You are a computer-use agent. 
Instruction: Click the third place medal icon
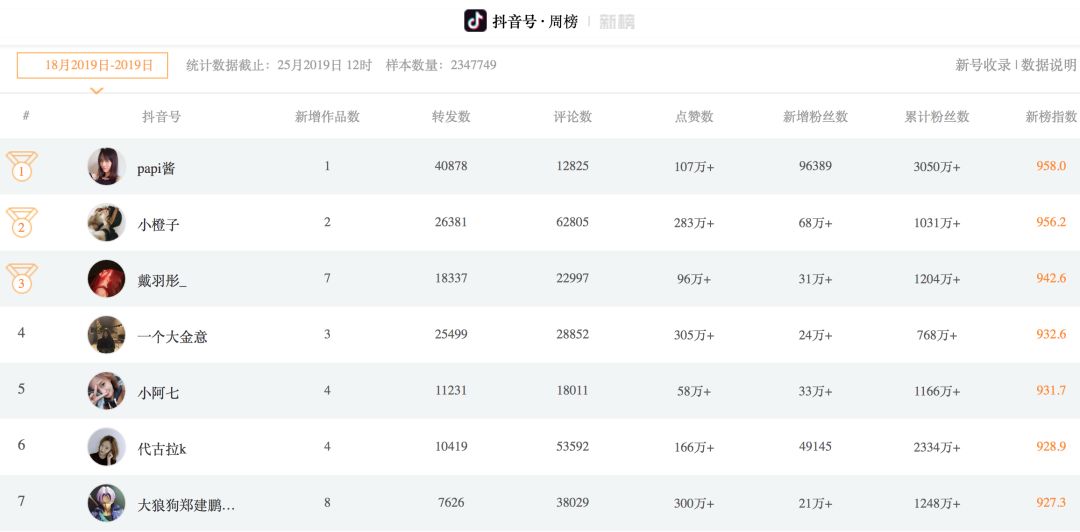(x=21, y=278)
